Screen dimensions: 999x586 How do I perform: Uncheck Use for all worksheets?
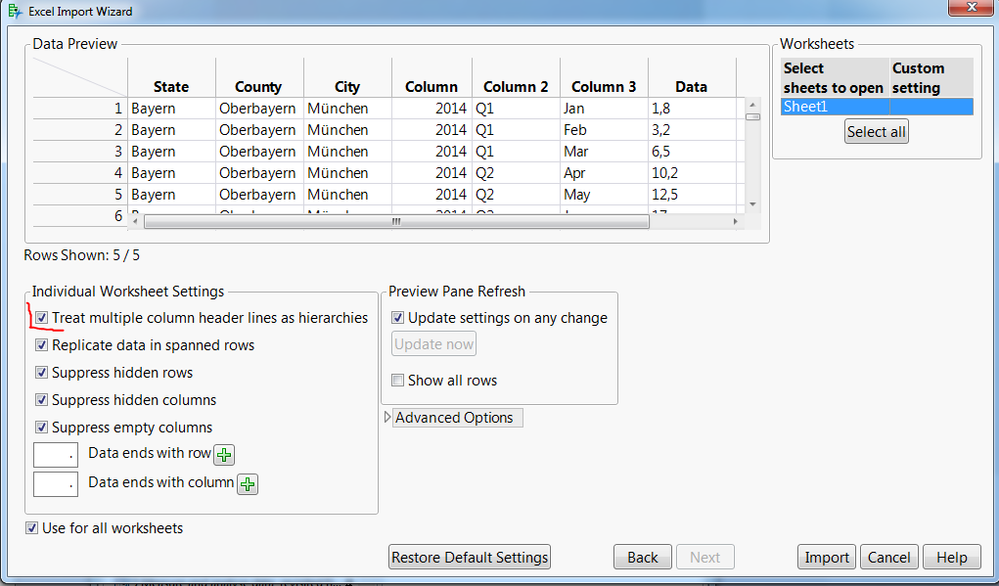33,528
